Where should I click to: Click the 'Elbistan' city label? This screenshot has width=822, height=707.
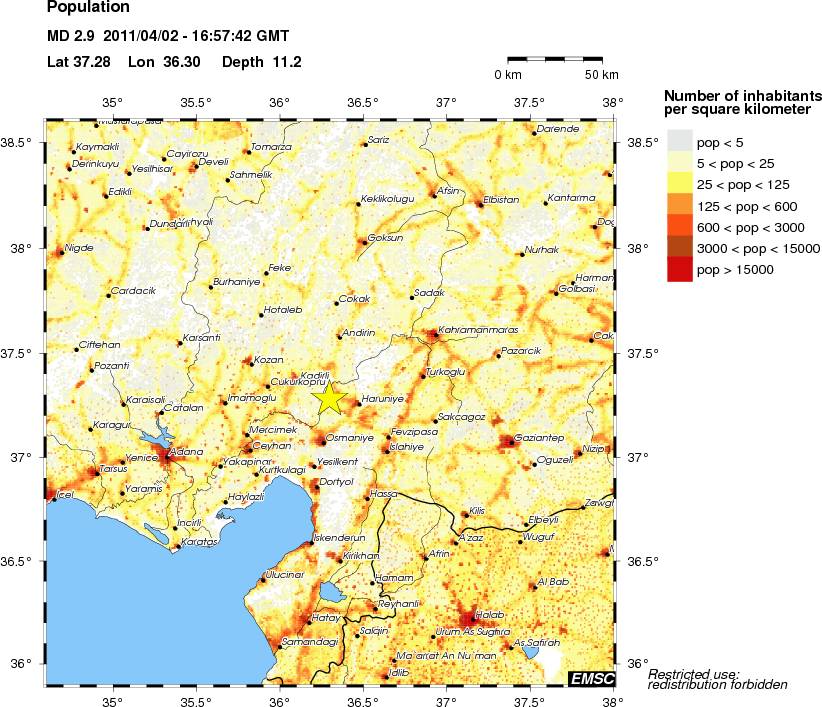[501, 199]
